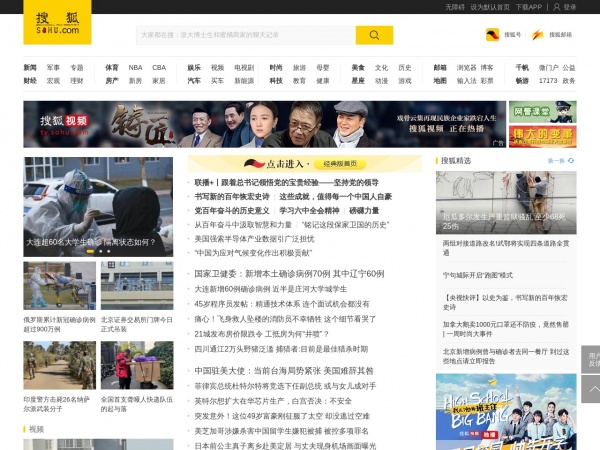
Task: Open 宁句城际开启跑图模式 article
Action: click(x=478, y=275)
